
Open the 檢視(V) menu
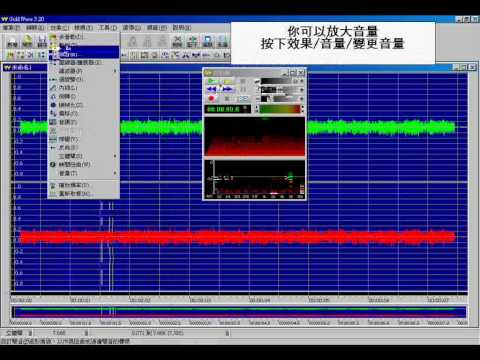[x=83, y=28]
